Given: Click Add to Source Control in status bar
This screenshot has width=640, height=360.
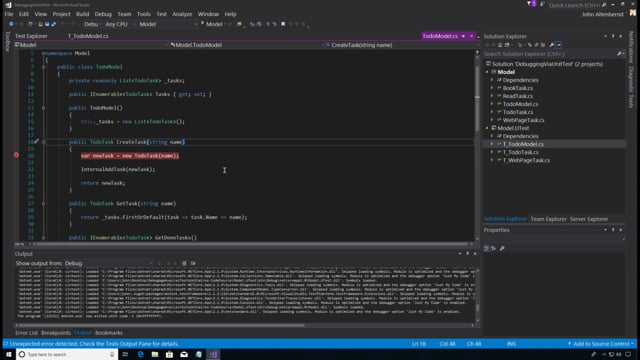Looking at the screenshot, I should click(x=600, y=344).
